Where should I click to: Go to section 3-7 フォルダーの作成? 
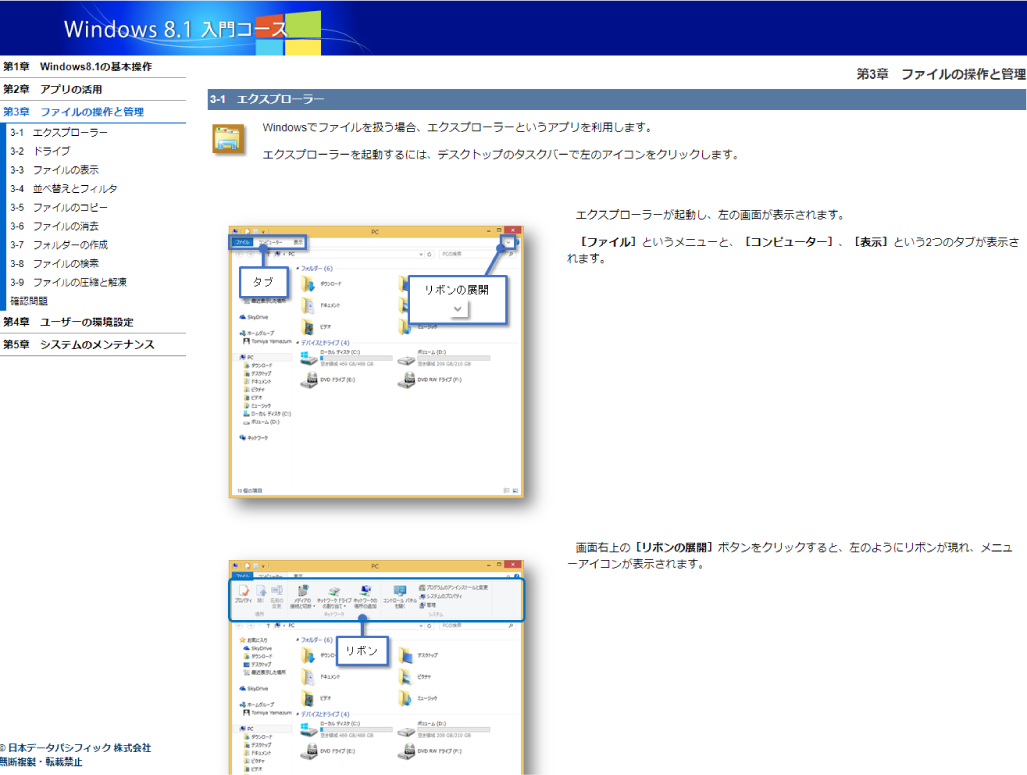[x=59, y=245]
